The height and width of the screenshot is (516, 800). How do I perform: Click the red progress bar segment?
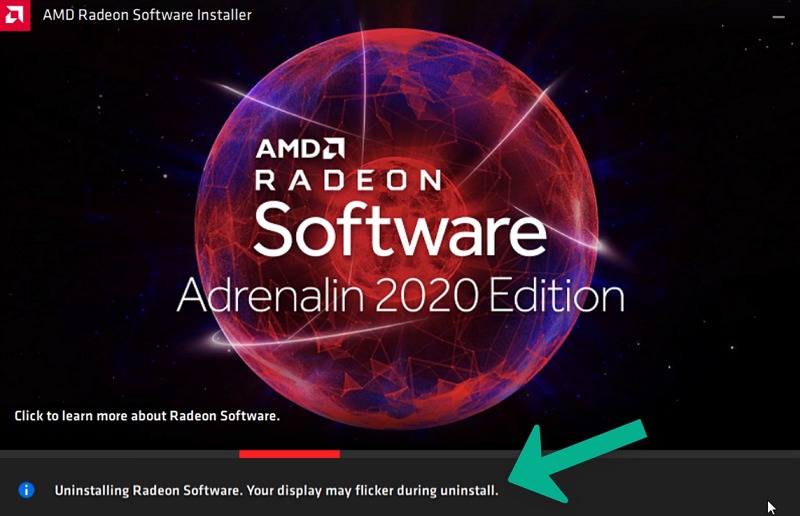289,454
